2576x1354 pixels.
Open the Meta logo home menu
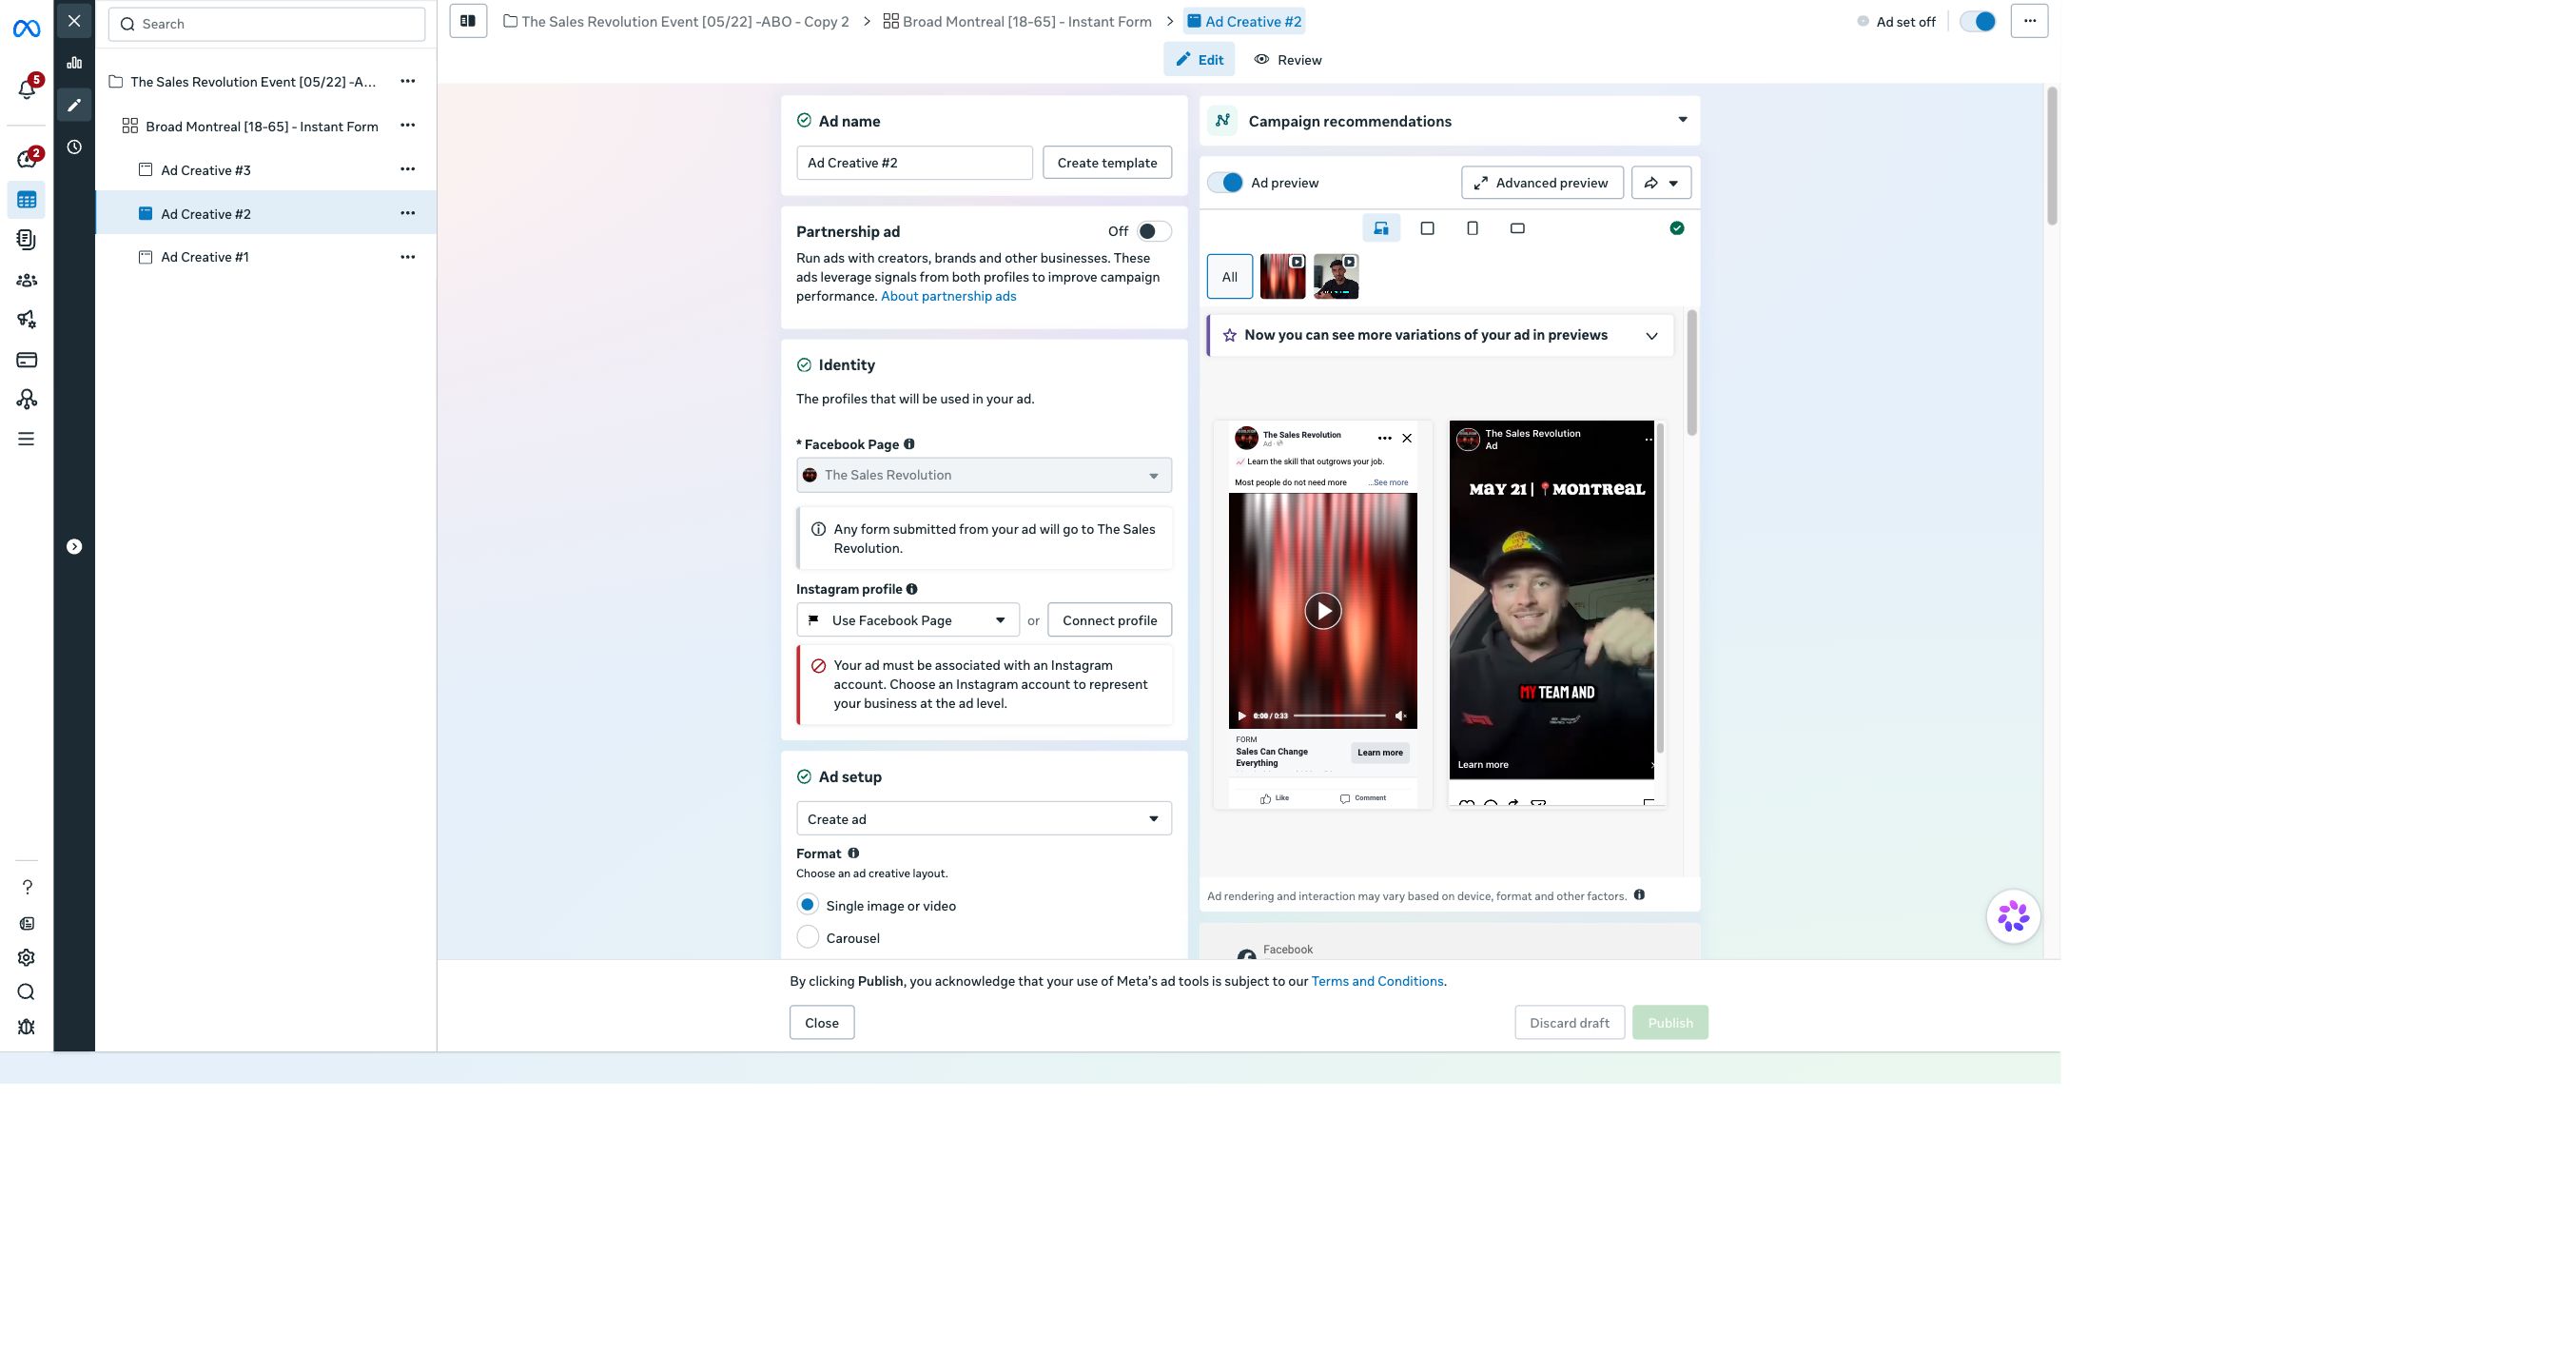(x=27, y=29)
